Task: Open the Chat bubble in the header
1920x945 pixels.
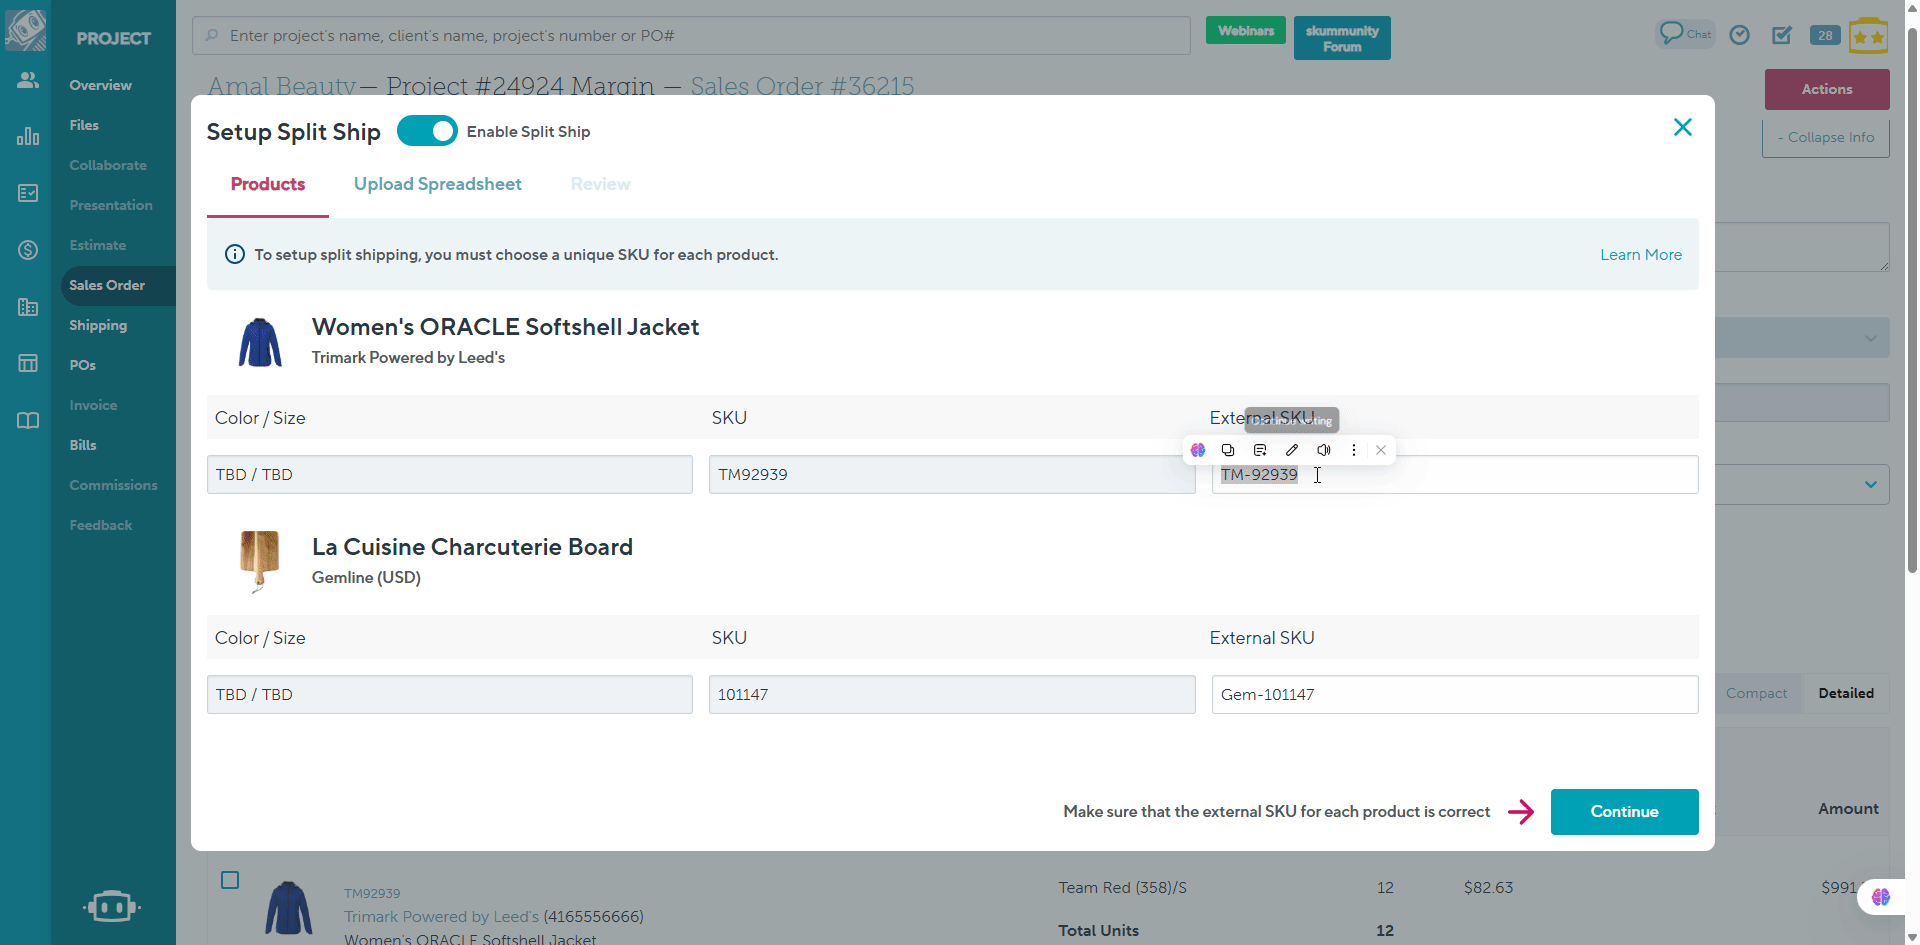Action: pyautogui.click(x=1684, y=34)
